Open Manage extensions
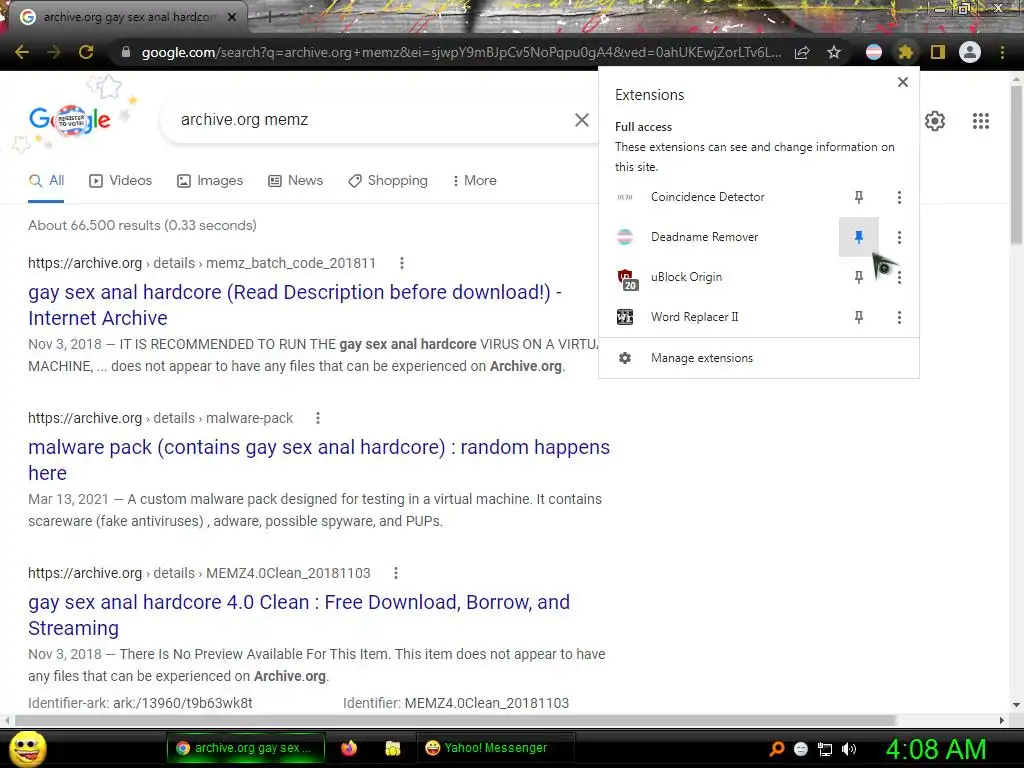The height and width of the screenshot is (768, 1024). tap(758, 358)
